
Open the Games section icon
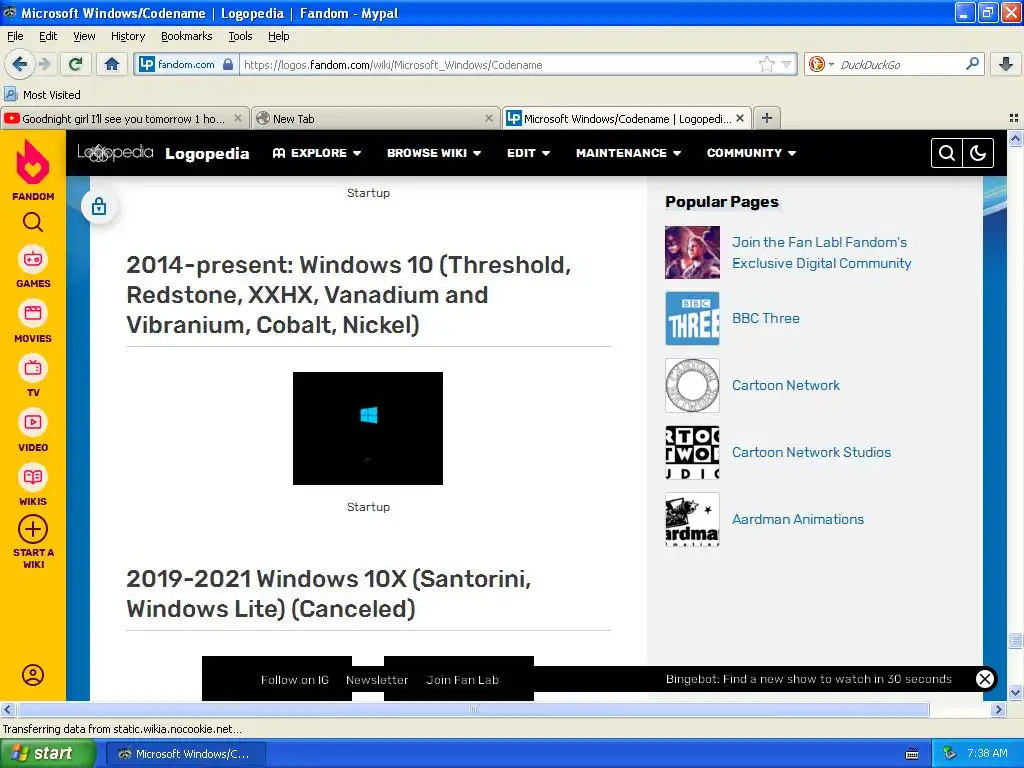click(x=33, y=260)
